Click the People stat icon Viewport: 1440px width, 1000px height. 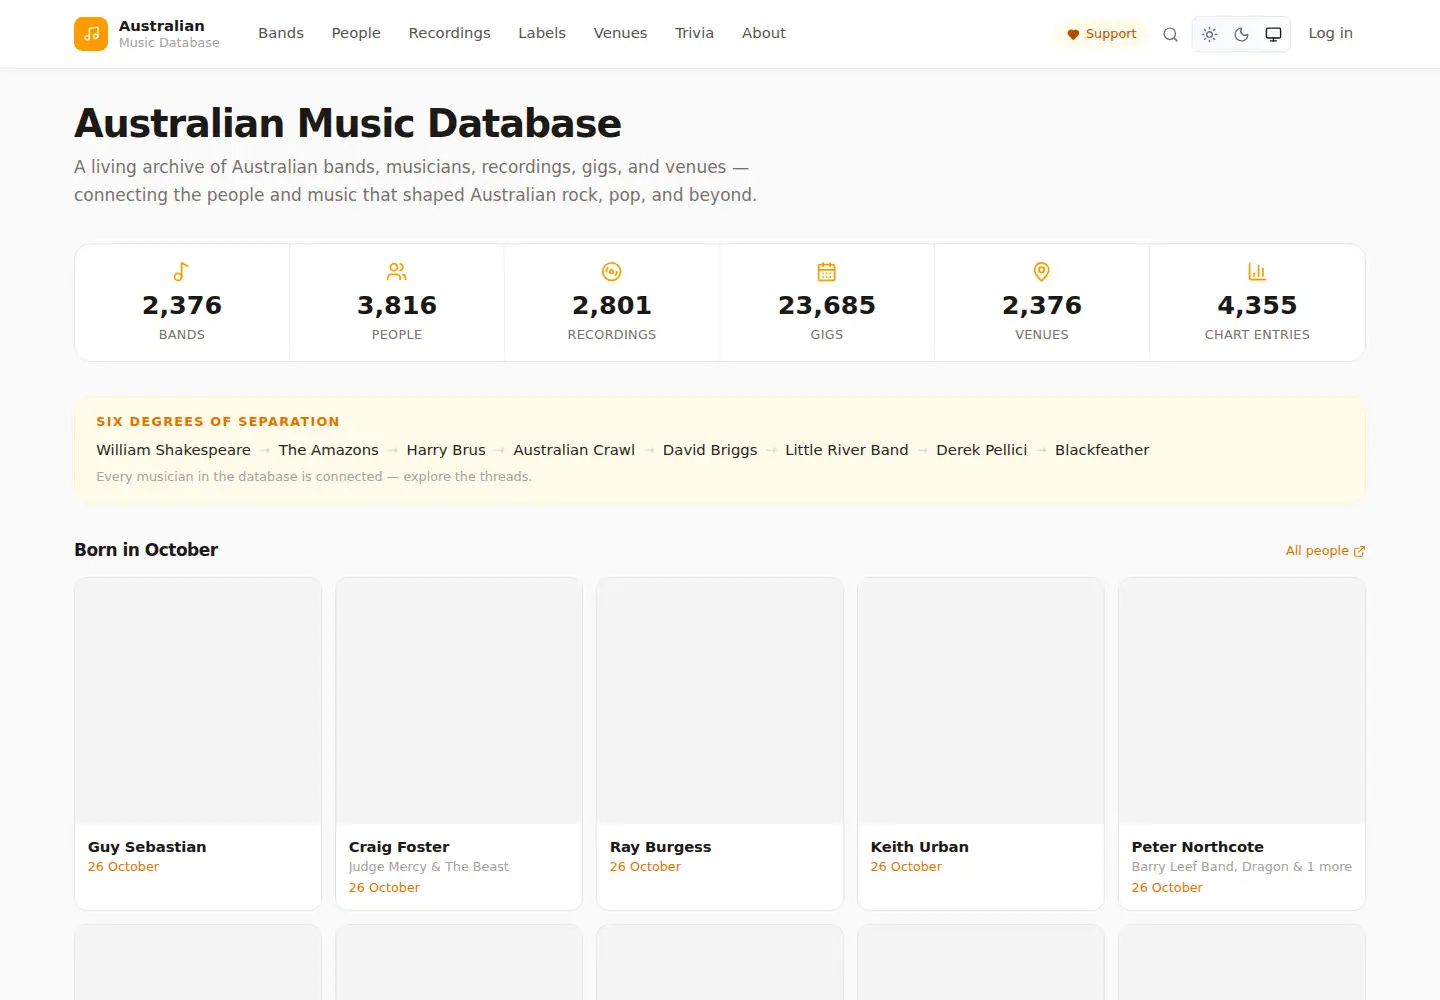click(397, 271)
